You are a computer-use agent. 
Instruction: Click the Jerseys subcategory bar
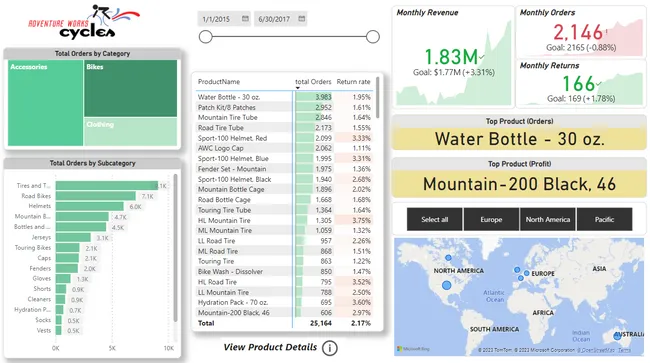(x=73, y=237)
